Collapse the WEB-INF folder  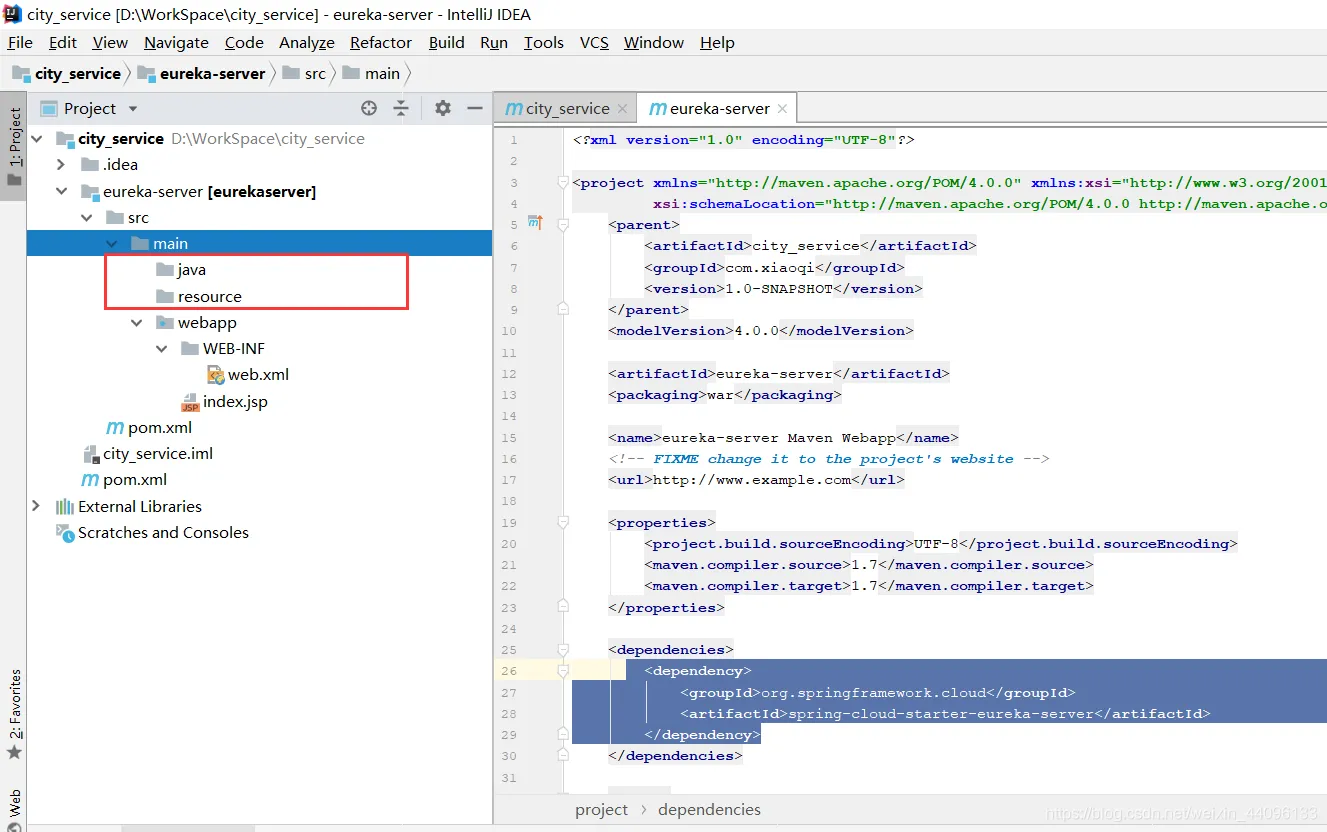pos(162,348)
